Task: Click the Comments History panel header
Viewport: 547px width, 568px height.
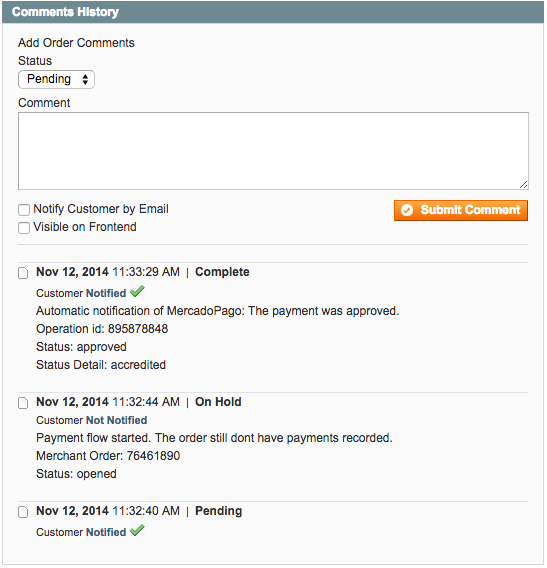Action: (273, 12)
